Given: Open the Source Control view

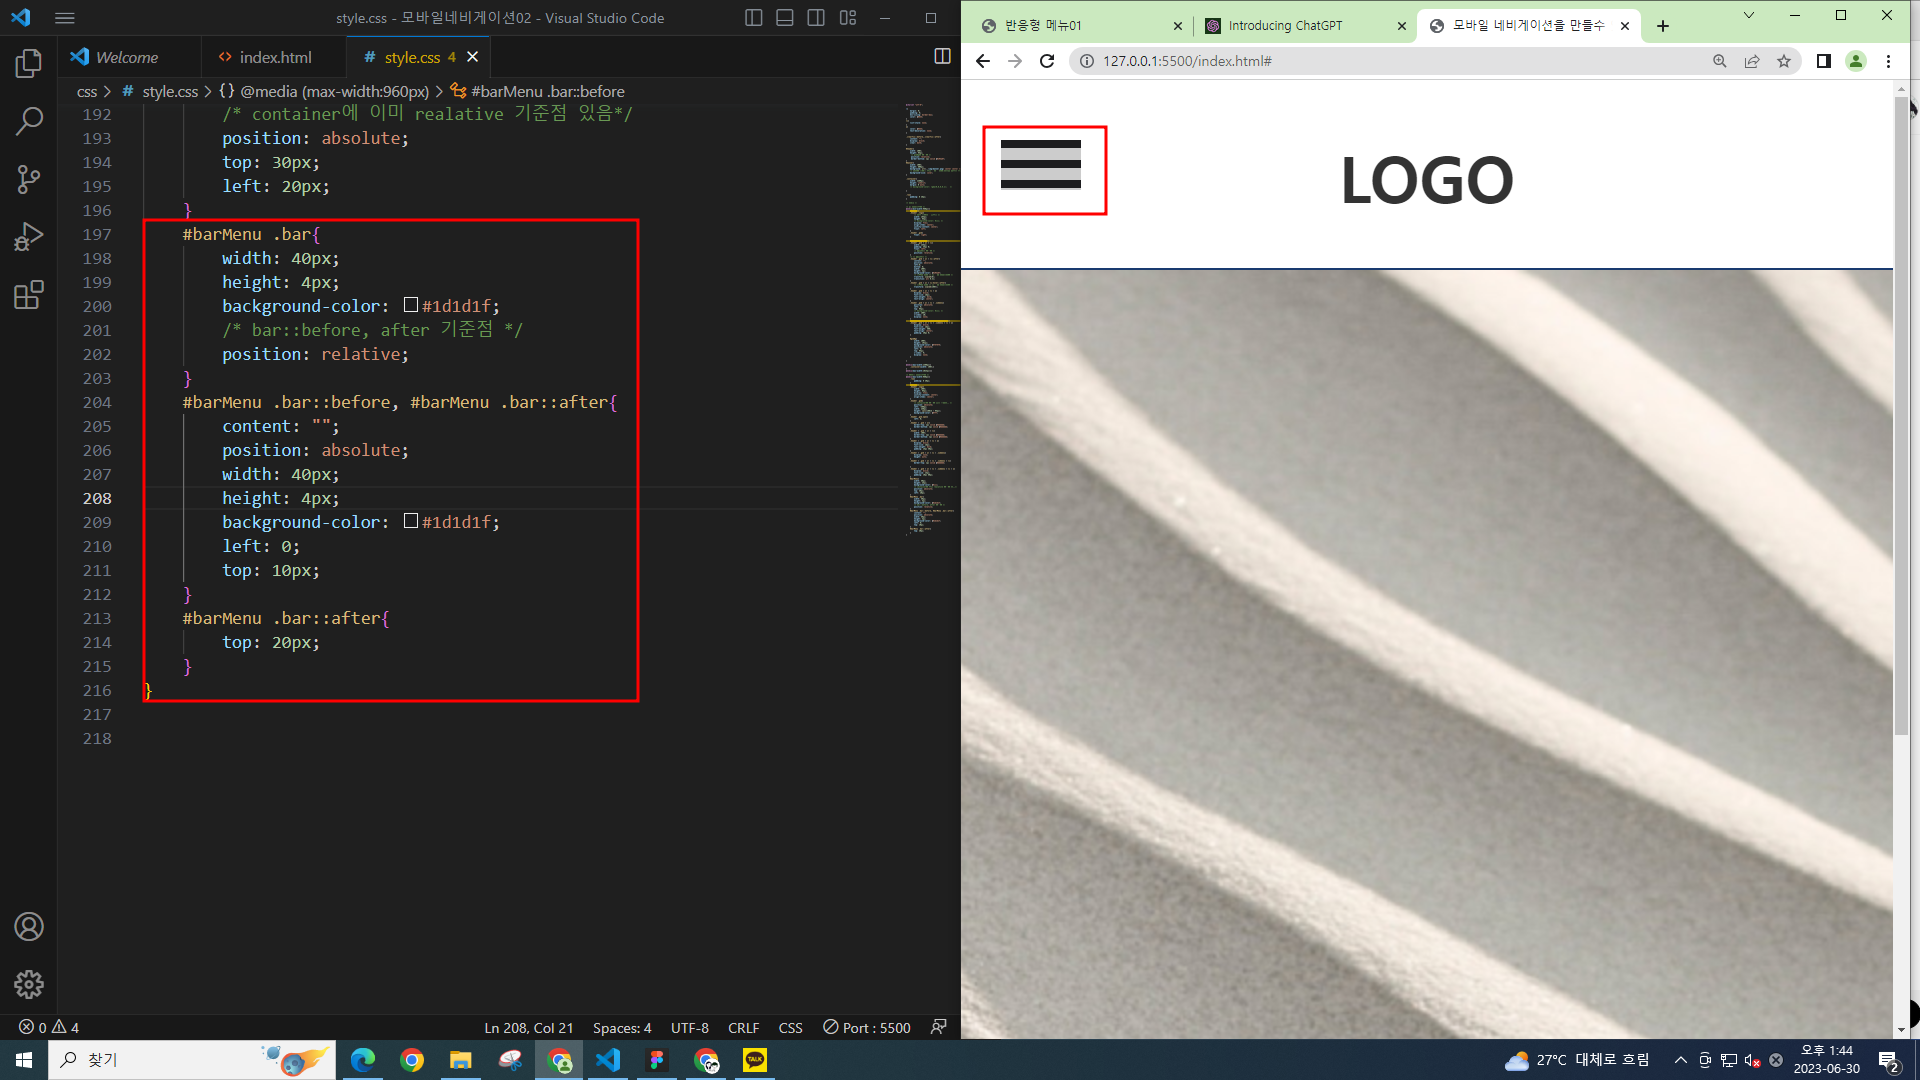Looking at the screenshot, I should click(x=29, y=180).
